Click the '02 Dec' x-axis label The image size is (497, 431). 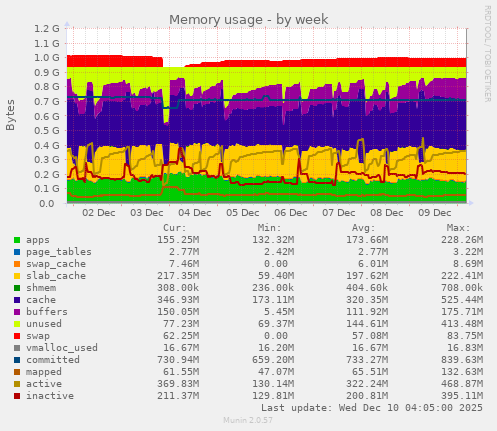coord(99,213)
